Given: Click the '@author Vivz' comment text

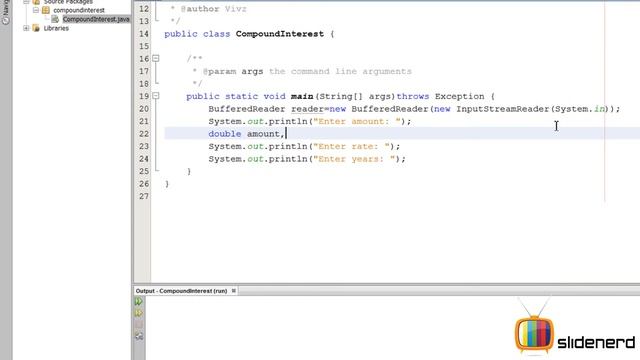Looking at the screenshot, I should pyautogui.click(x=213, y=9).
